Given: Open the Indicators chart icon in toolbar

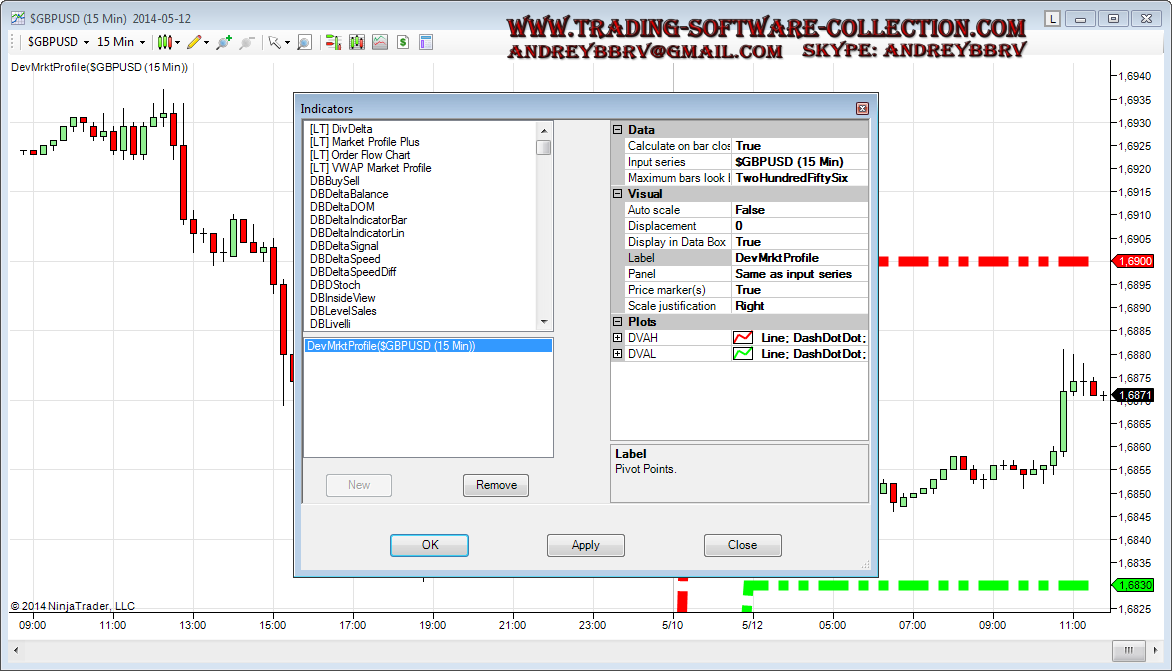Looking at the screenshot, I should tap(380, 42).
